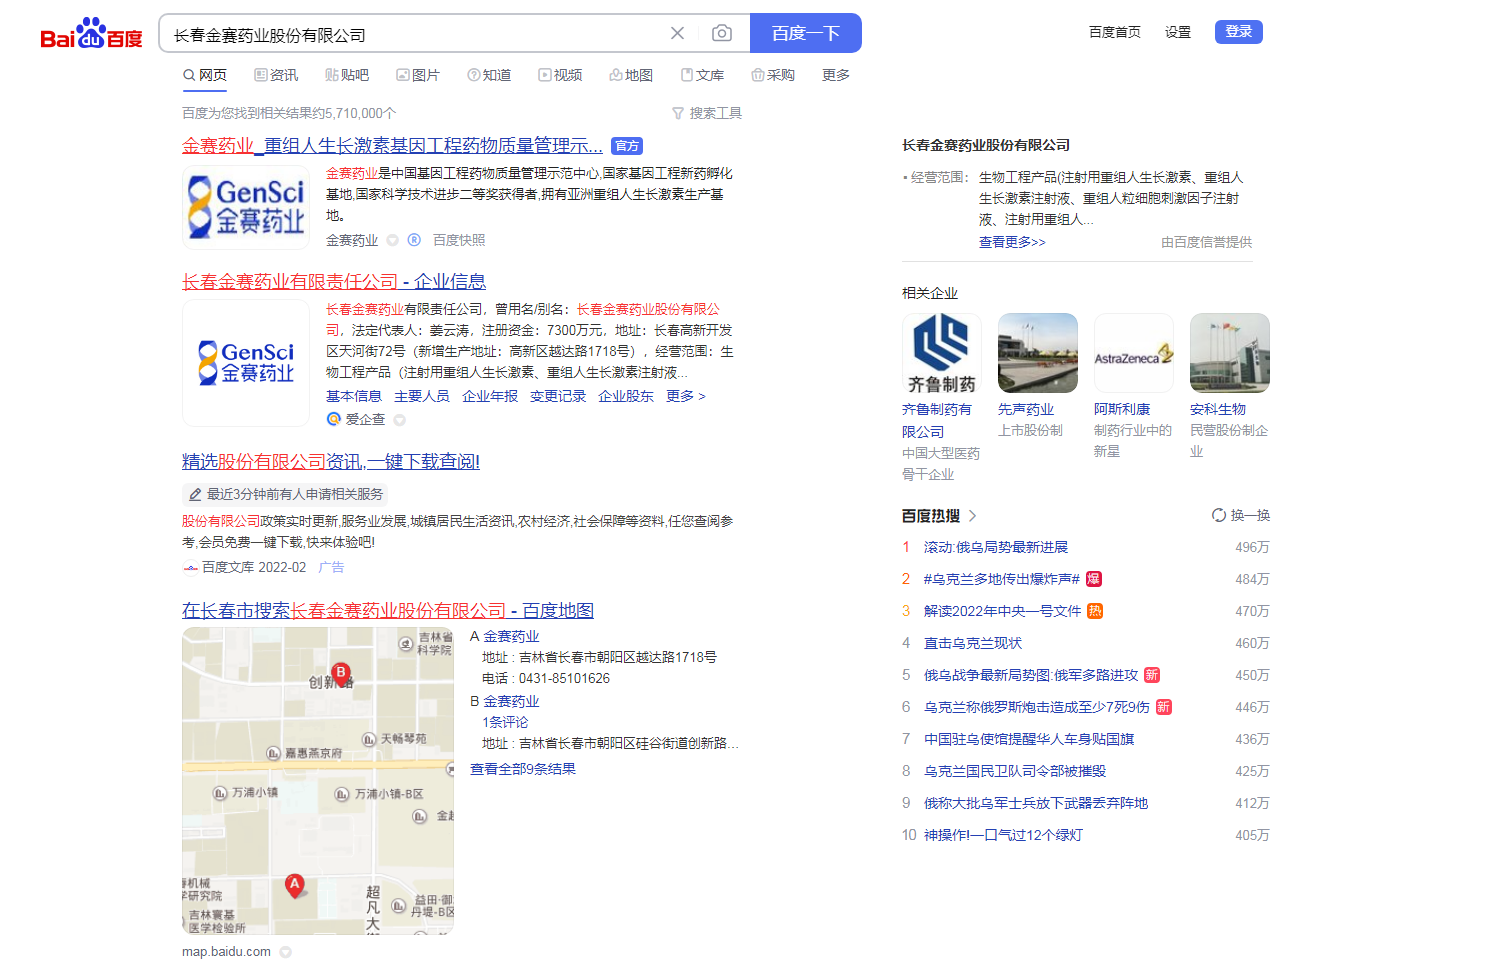
Task: Expand the 更多 tab menu
Action: 836,75
